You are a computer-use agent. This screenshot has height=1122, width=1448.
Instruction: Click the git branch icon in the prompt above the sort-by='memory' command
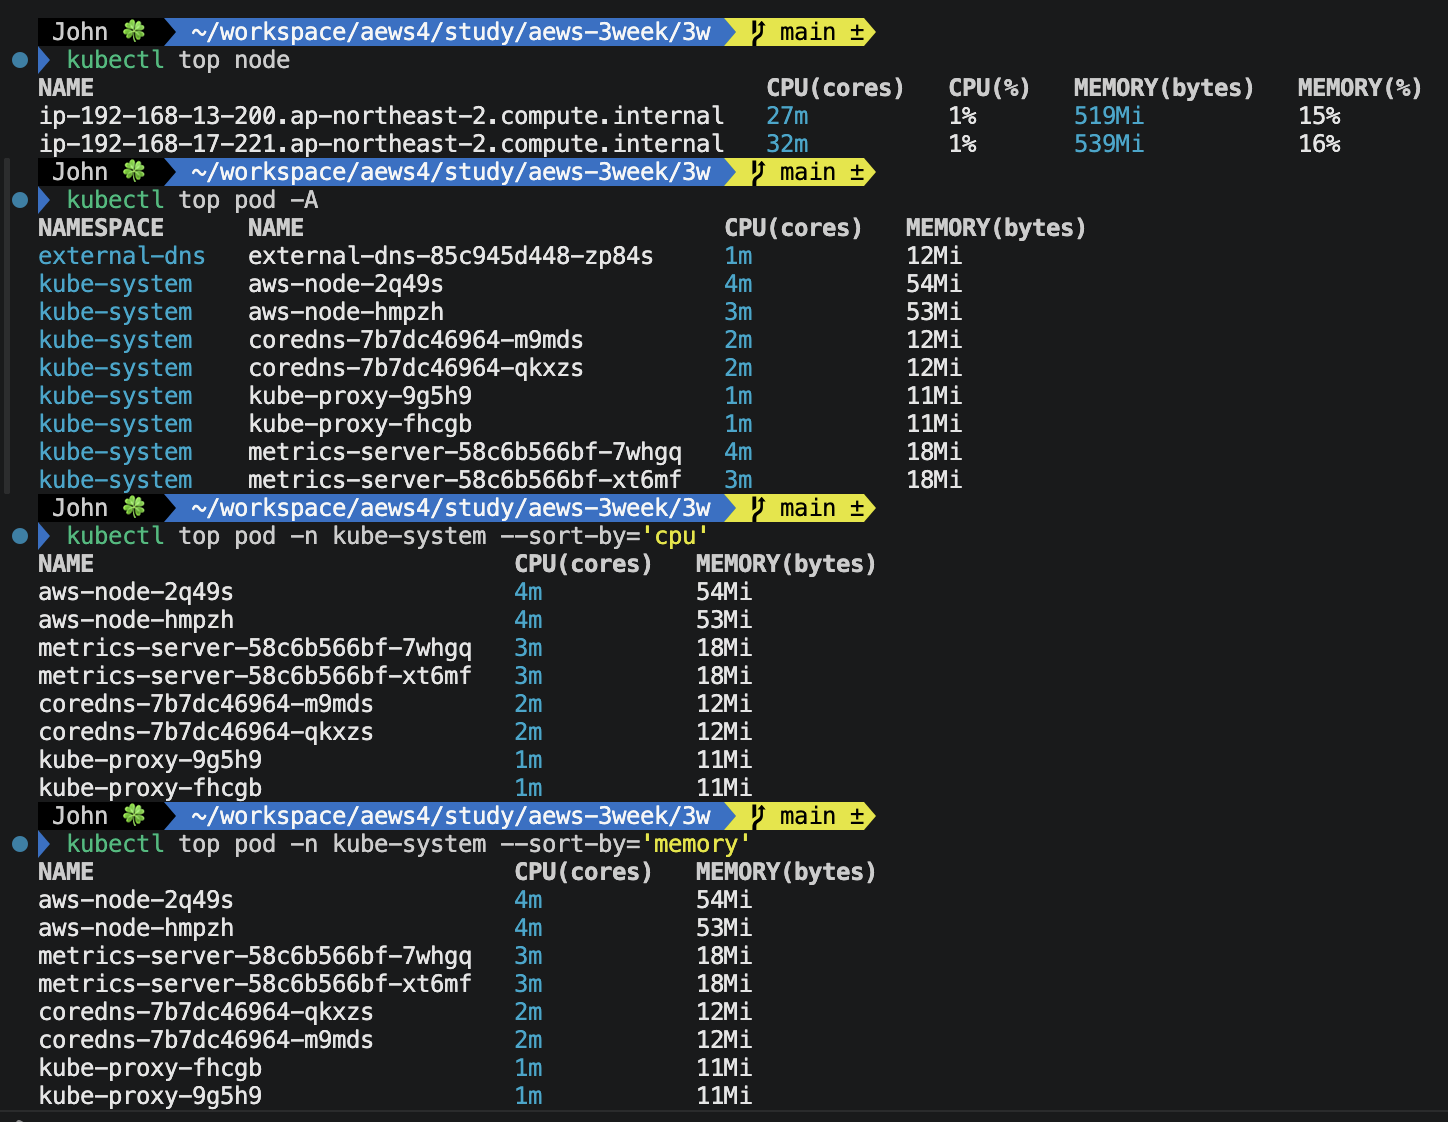pyautogui.click(x=759, y=816)
